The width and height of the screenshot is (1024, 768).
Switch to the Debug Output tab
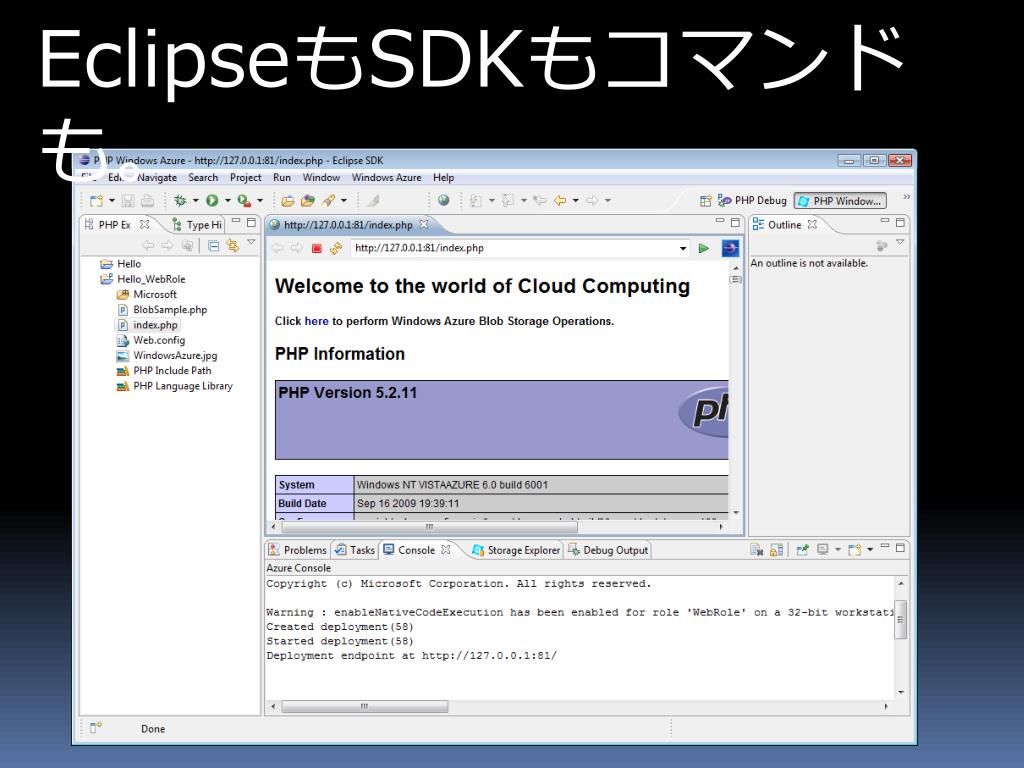click(x=608, y=550)
